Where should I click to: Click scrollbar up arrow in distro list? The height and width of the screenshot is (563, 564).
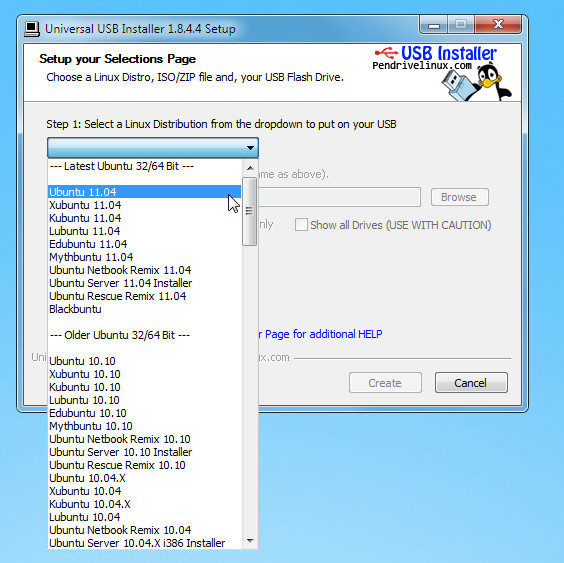tap(250, 168)
